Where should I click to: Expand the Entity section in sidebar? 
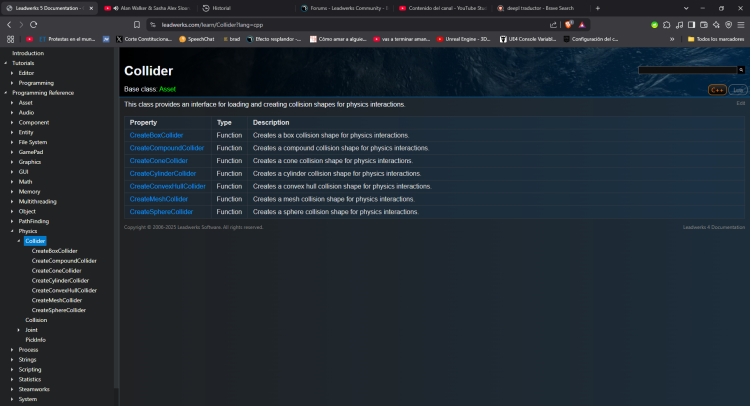tap(12, 132)
